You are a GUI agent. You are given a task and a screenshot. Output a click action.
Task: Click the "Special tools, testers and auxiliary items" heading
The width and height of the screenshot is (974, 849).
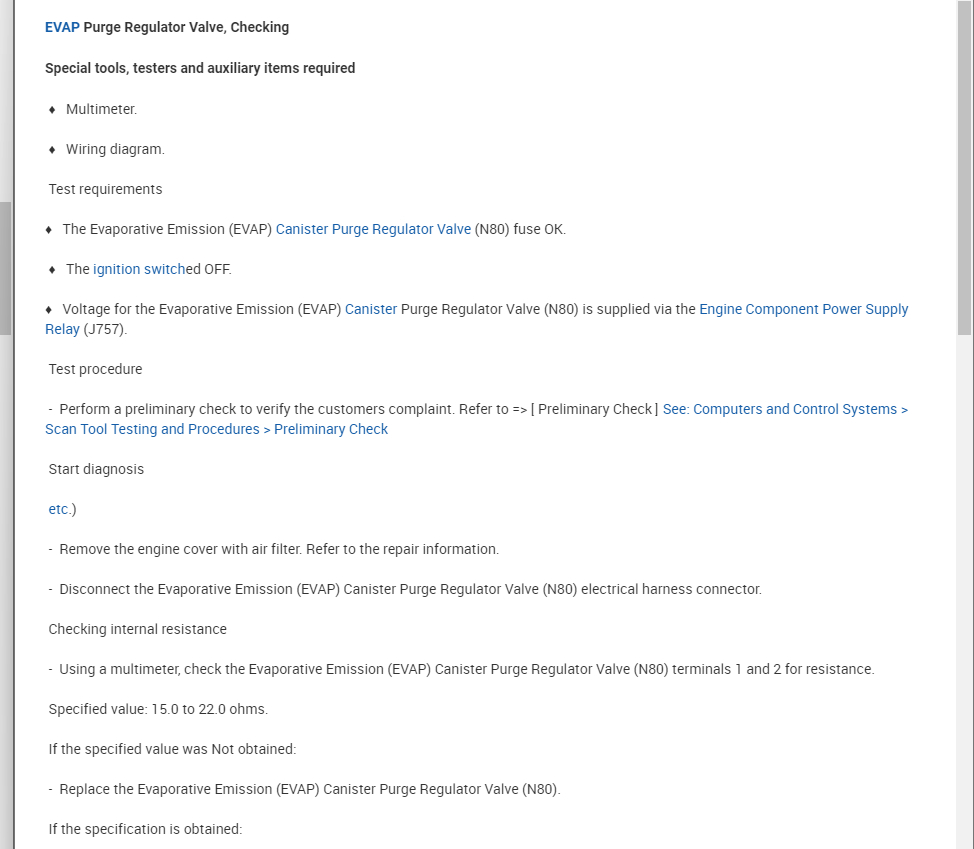point(200,68)
